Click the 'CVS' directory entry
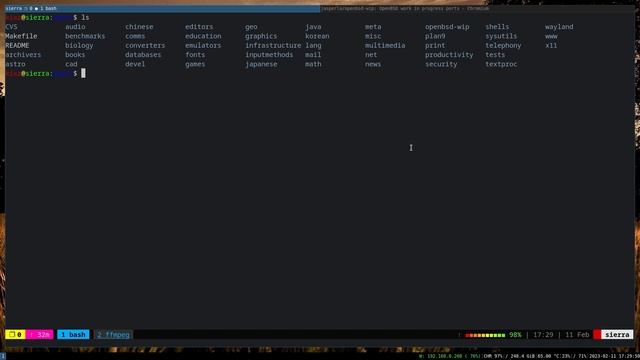 tap(11, 27)
